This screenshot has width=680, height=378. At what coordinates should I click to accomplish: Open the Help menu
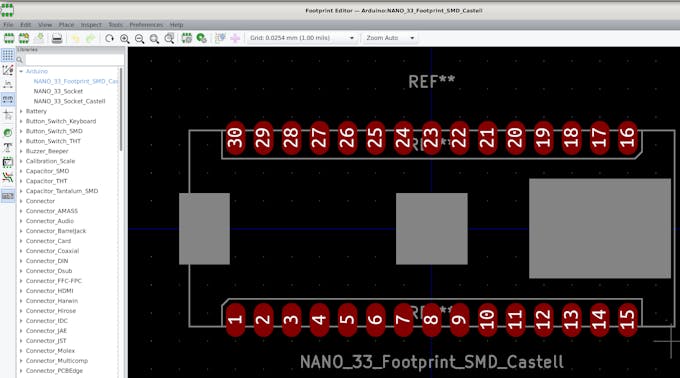coord(177,25)
